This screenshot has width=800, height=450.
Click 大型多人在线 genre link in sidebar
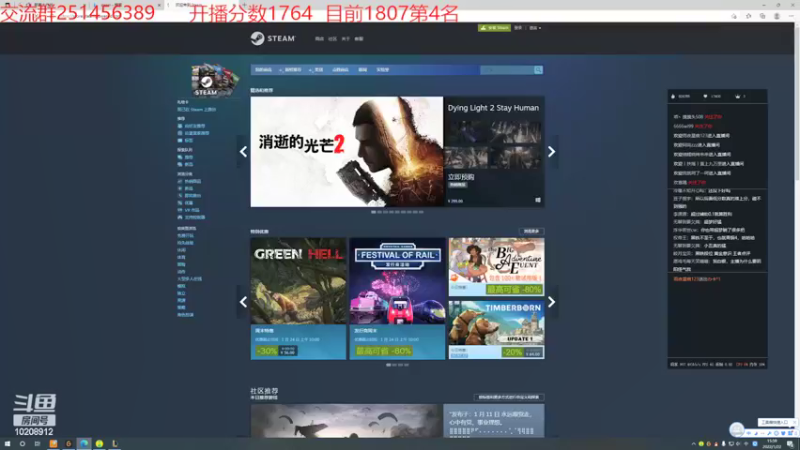click(x=189, y=279)
